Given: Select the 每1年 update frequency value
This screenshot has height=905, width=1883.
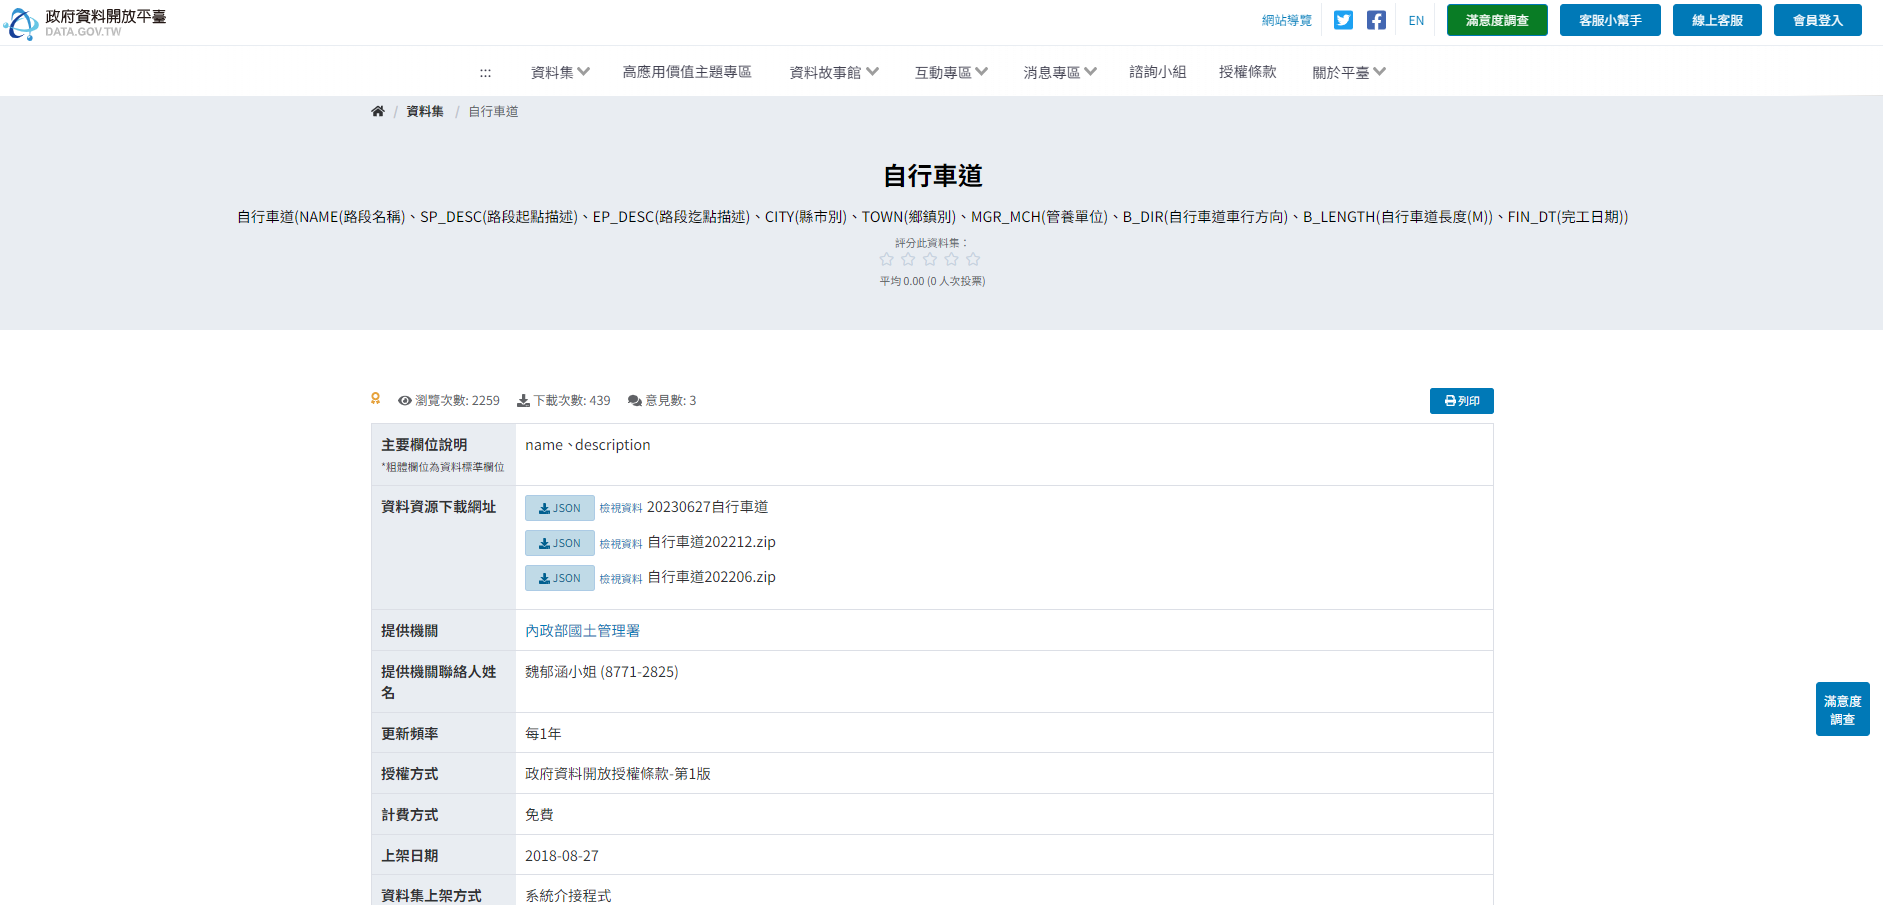Looking at the screenshot, I should pyautogui.click(x=543, y=734).
